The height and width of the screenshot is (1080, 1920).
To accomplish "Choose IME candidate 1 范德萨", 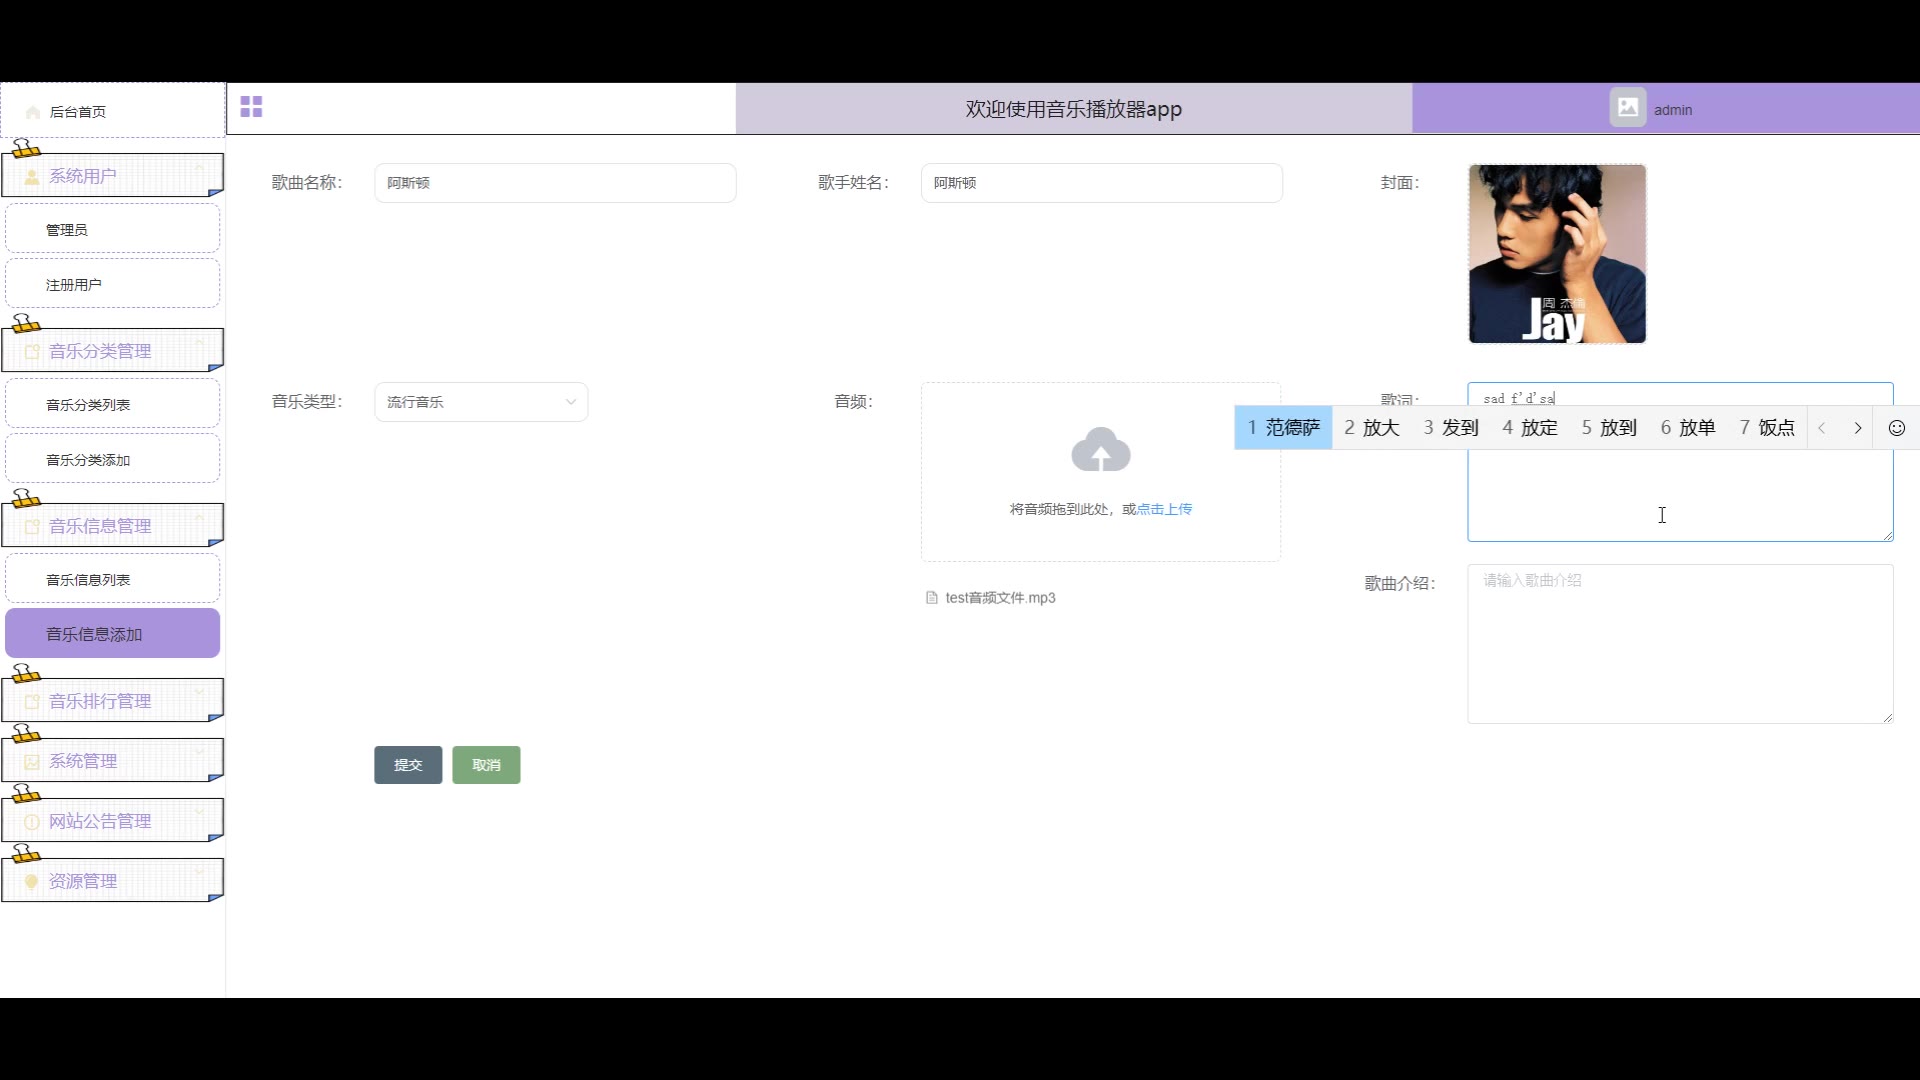I will (1283, 428).
